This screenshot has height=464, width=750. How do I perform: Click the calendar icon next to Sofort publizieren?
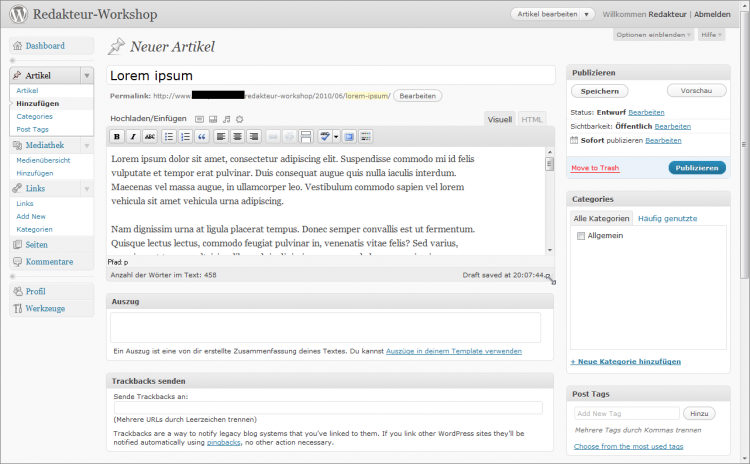tap(574, 140)
